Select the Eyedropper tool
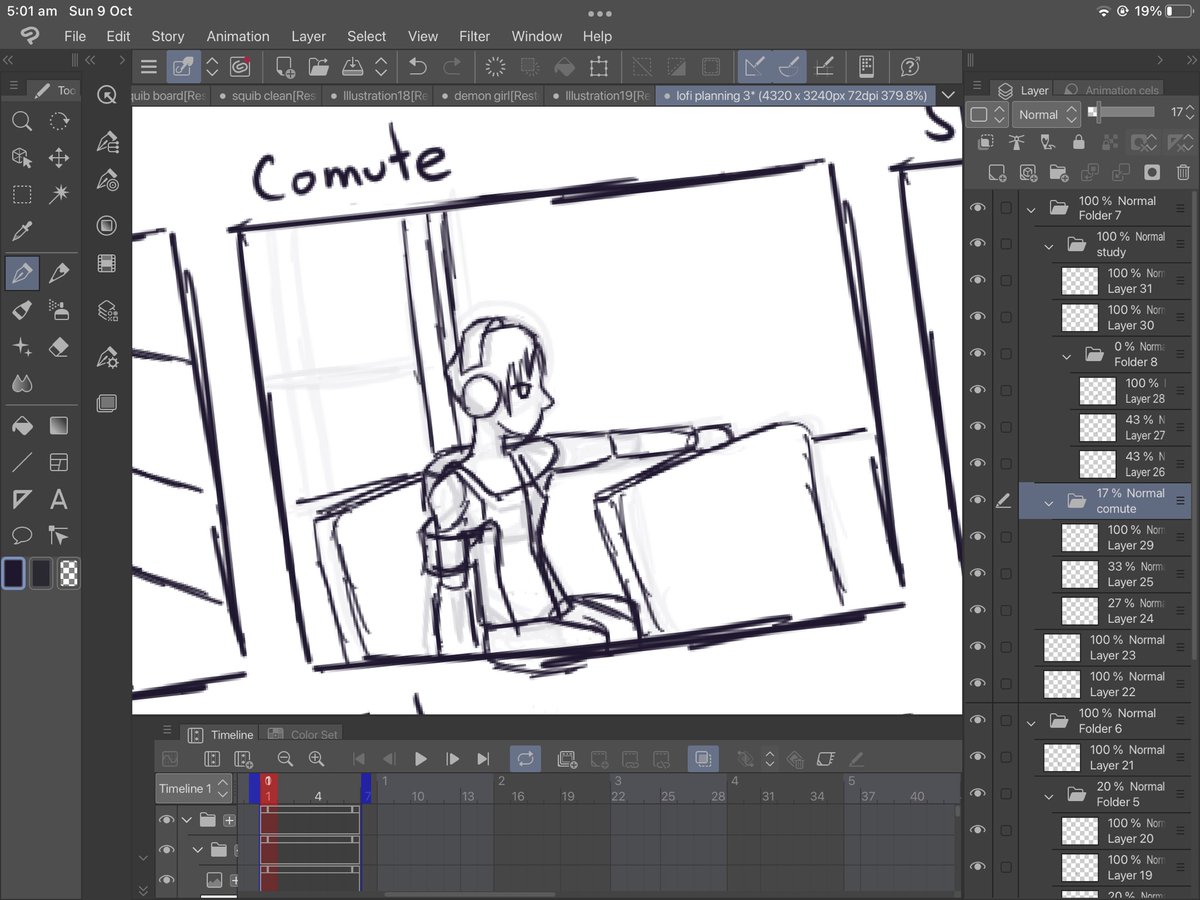This screenshot has width=1200, height=900. coord(22,233)
